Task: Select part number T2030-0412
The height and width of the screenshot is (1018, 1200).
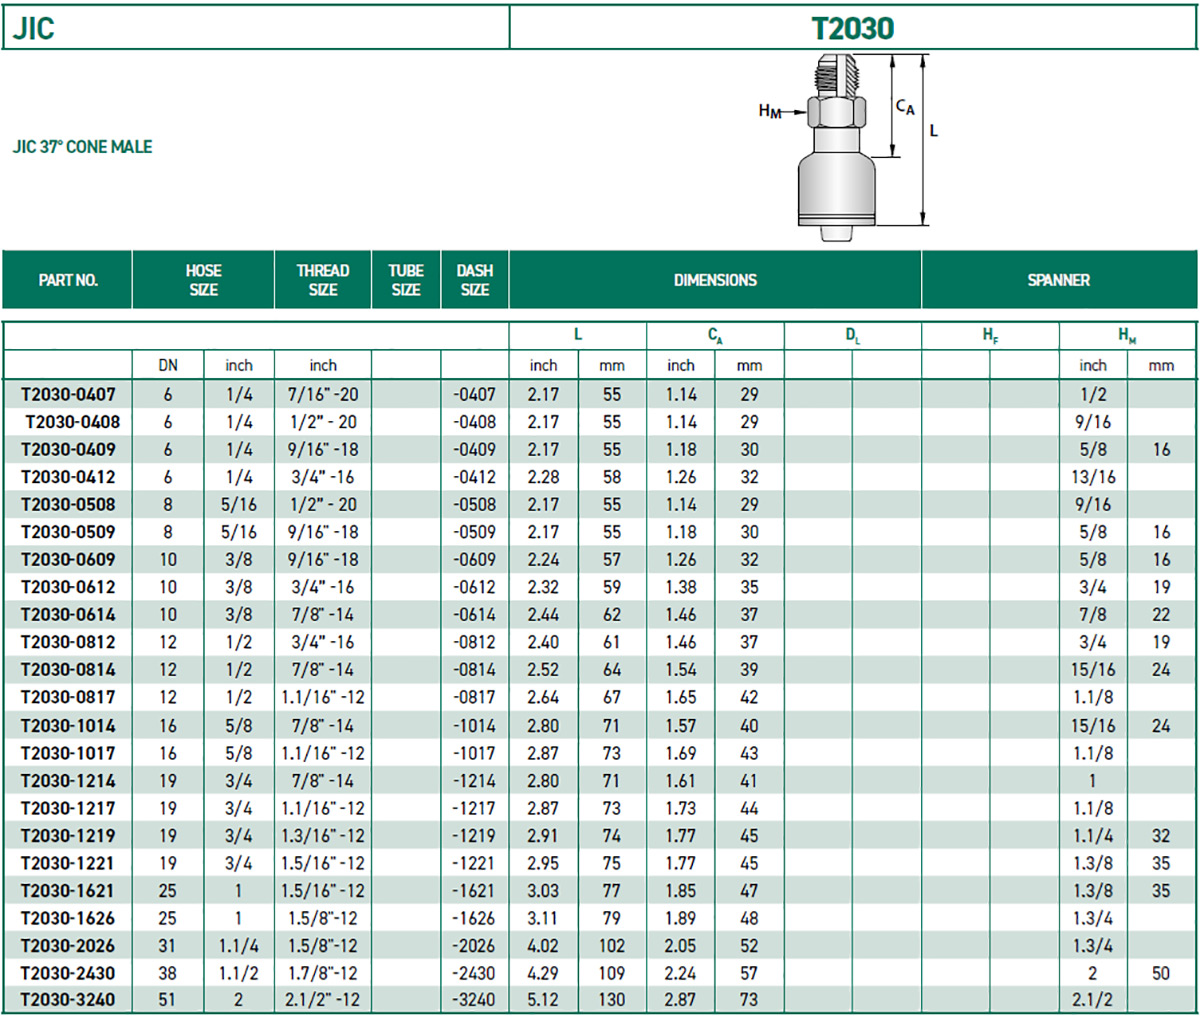Action: (68, 477)
